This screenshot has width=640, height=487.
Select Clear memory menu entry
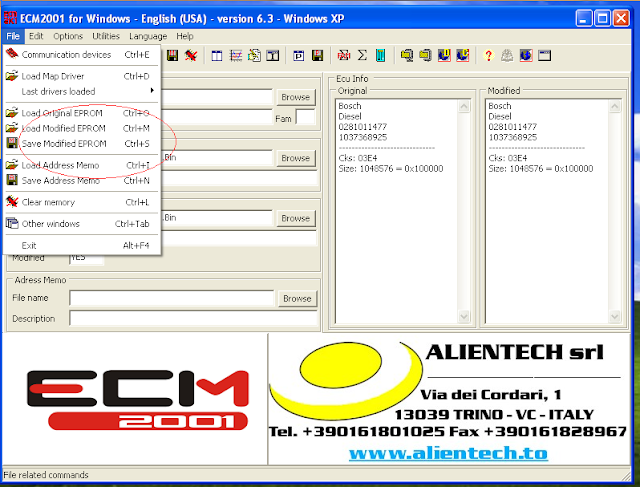[82, 202]
